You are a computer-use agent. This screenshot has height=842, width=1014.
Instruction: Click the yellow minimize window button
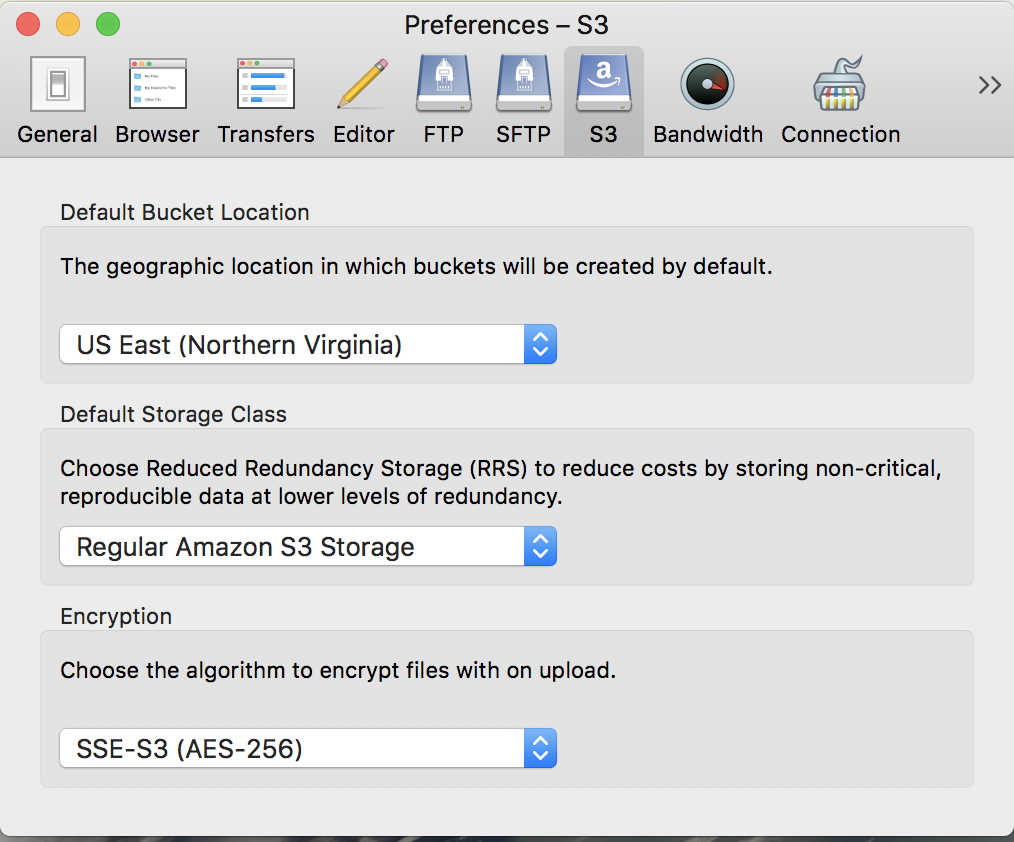[68, 24]
